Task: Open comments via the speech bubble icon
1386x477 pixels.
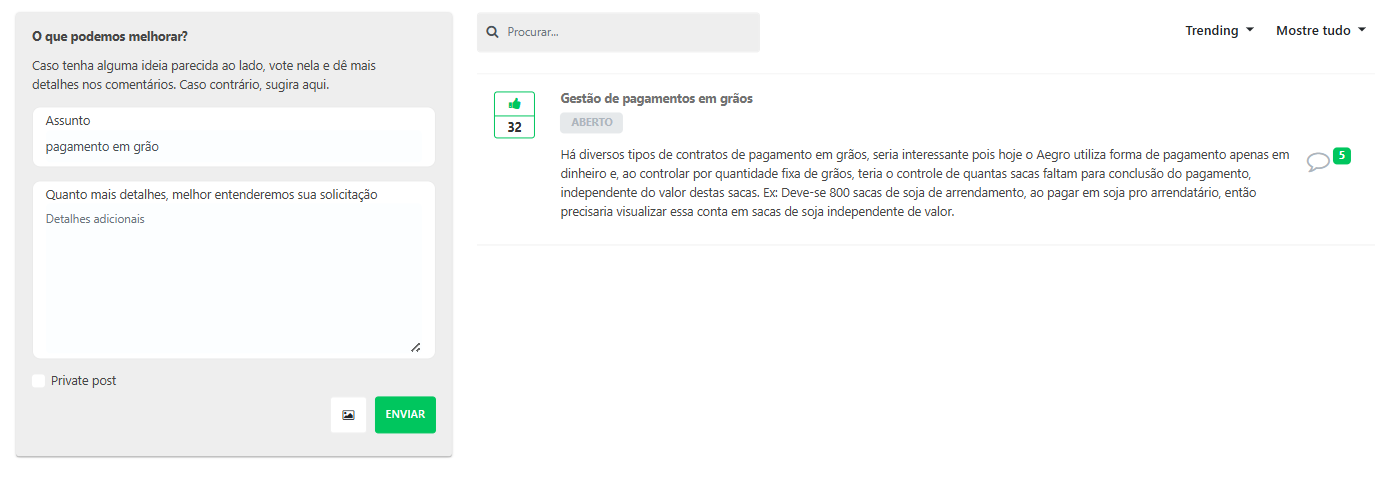Action: [x=1318, y=161]
